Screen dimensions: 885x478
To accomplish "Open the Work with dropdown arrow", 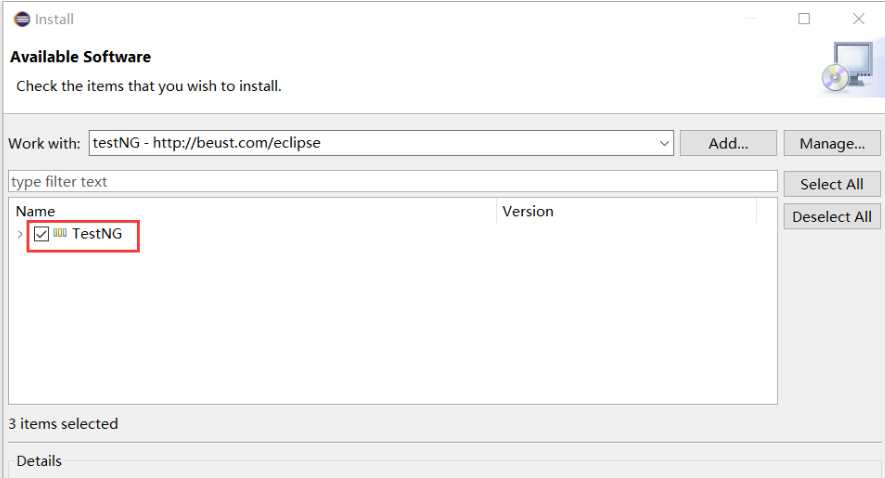I will click(x=664, y=143).
